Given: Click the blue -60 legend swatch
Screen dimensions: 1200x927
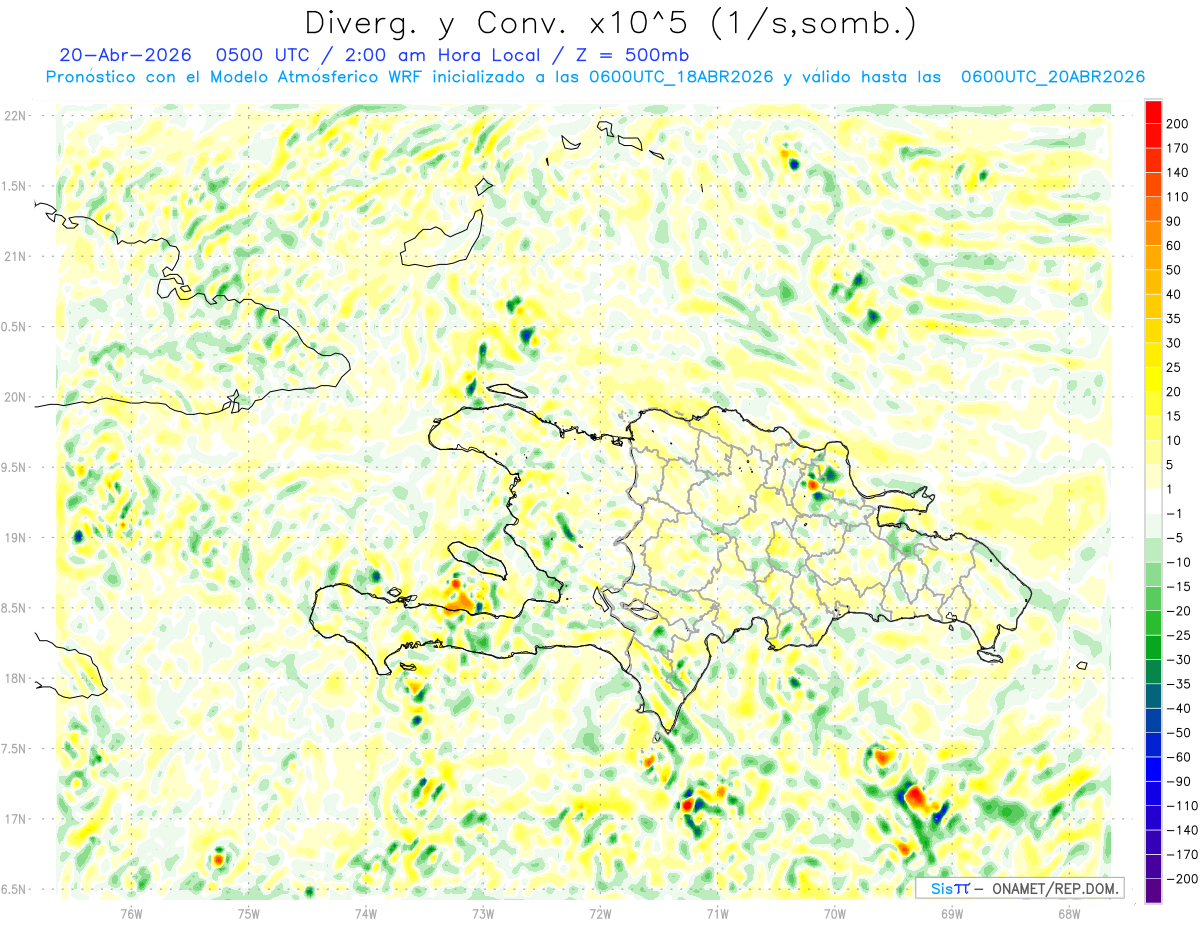Looking at the screenshot, I should [1153, 769].
